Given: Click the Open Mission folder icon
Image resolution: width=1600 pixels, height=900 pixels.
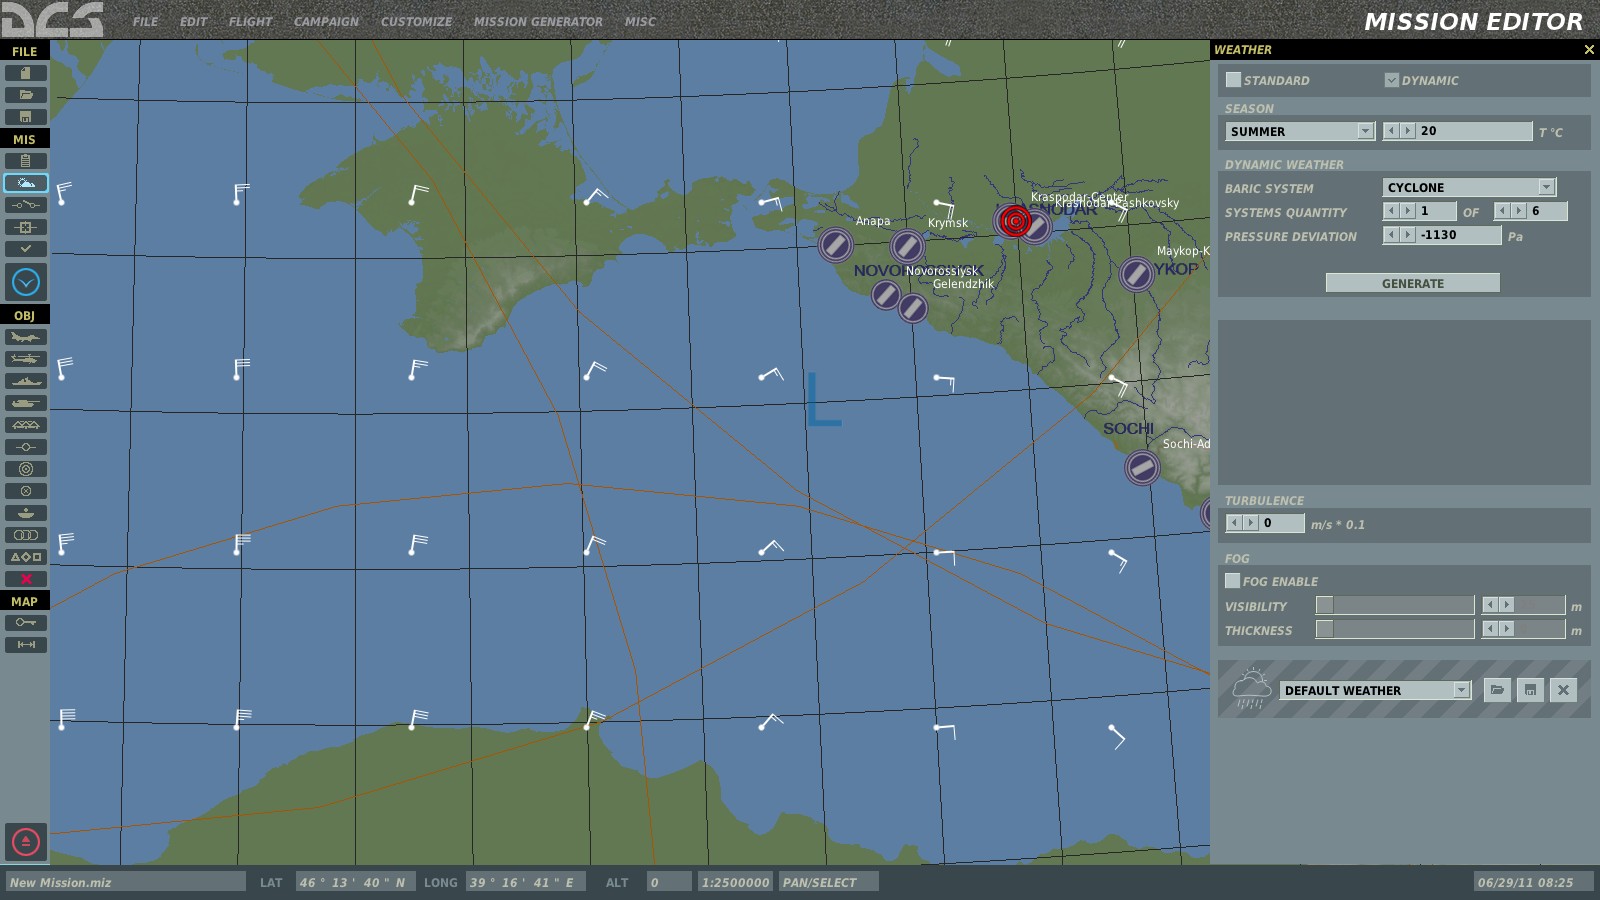Looking at the screenshot, I should click(26, 95).
